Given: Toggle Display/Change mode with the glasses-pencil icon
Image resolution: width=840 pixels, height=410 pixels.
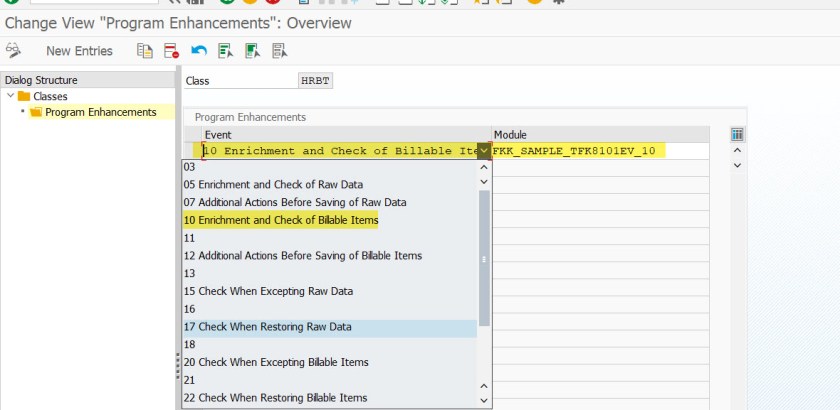Looking at the screenshot, I should [13, 51].
